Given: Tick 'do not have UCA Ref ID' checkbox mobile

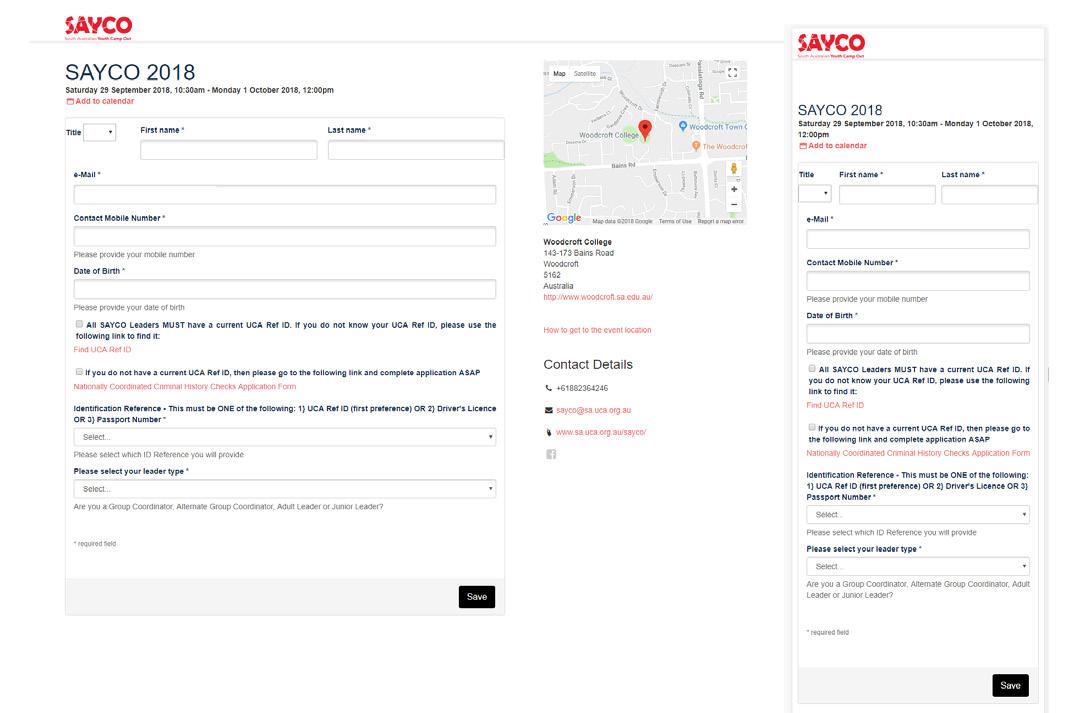Looking at the screenshot, I should pyautogui.click(x=812, y=428).
